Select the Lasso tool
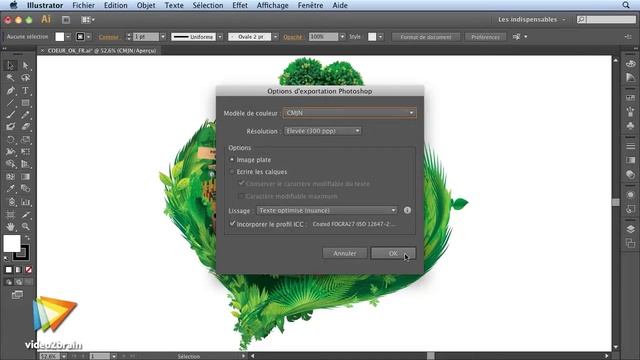 tap(25, 78)
